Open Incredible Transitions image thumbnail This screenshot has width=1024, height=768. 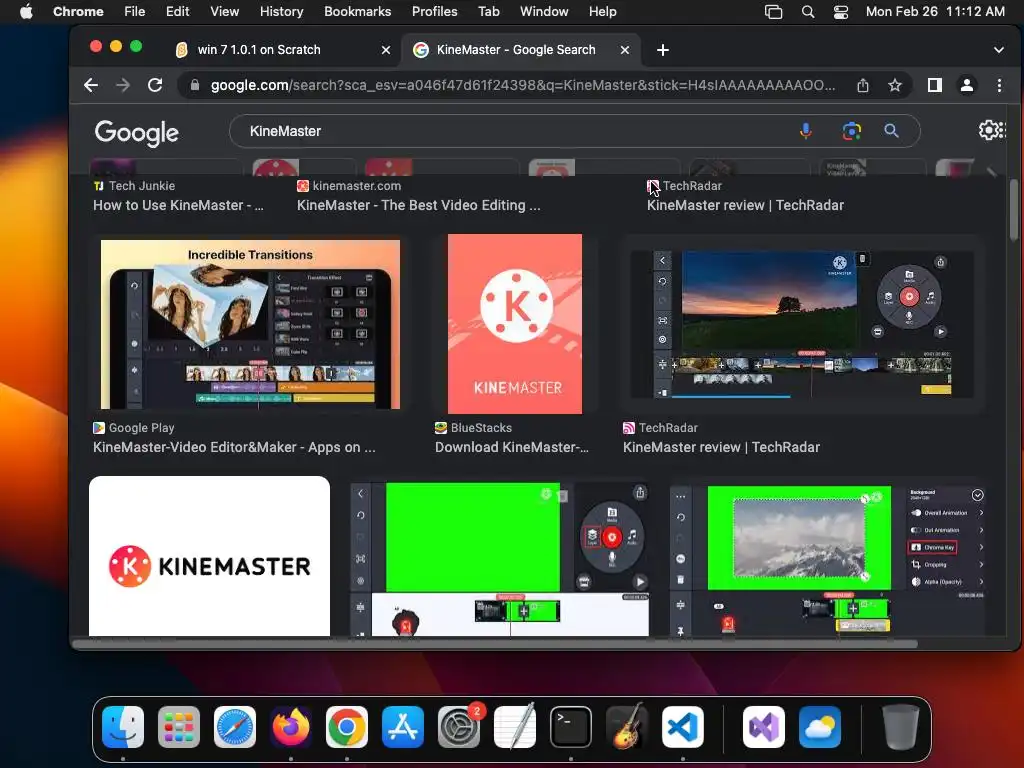pyautogui.click(x=250, y=324)
